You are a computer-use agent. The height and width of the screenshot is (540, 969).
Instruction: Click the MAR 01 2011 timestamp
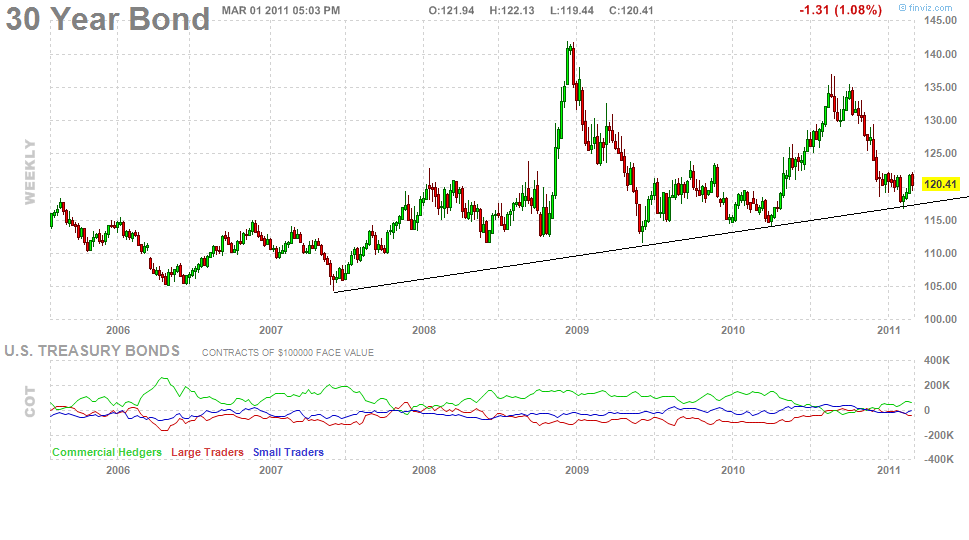tap(280, 10)
